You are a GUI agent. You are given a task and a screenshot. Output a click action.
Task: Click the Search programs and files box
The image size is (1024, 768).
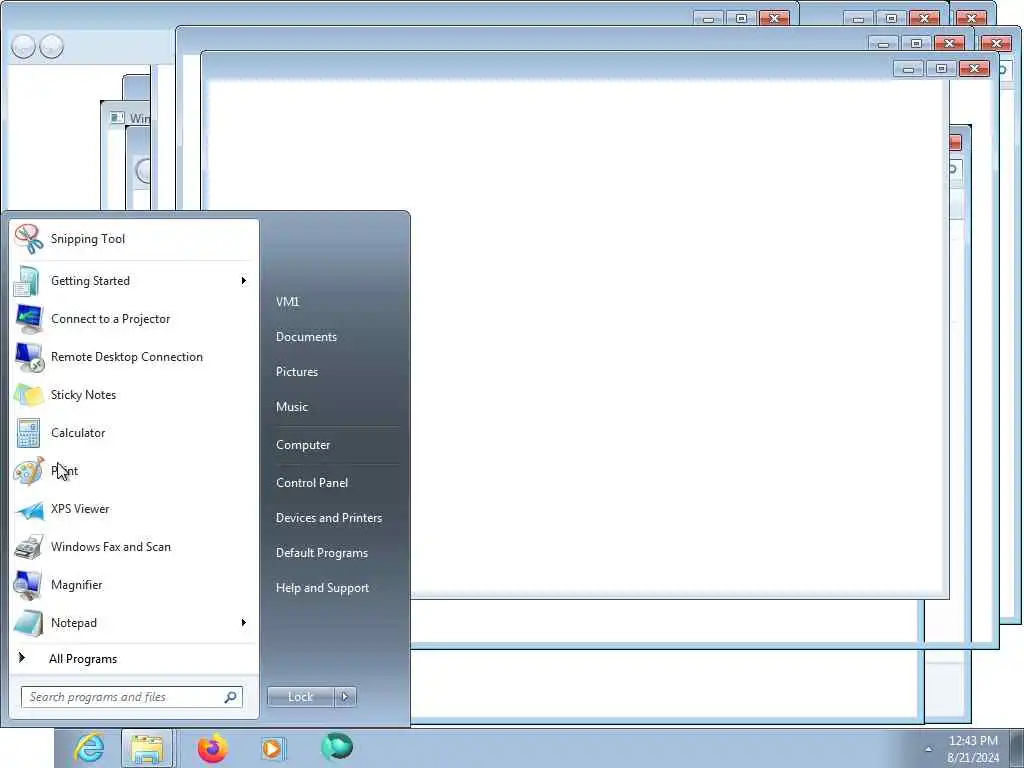point(131,697)
